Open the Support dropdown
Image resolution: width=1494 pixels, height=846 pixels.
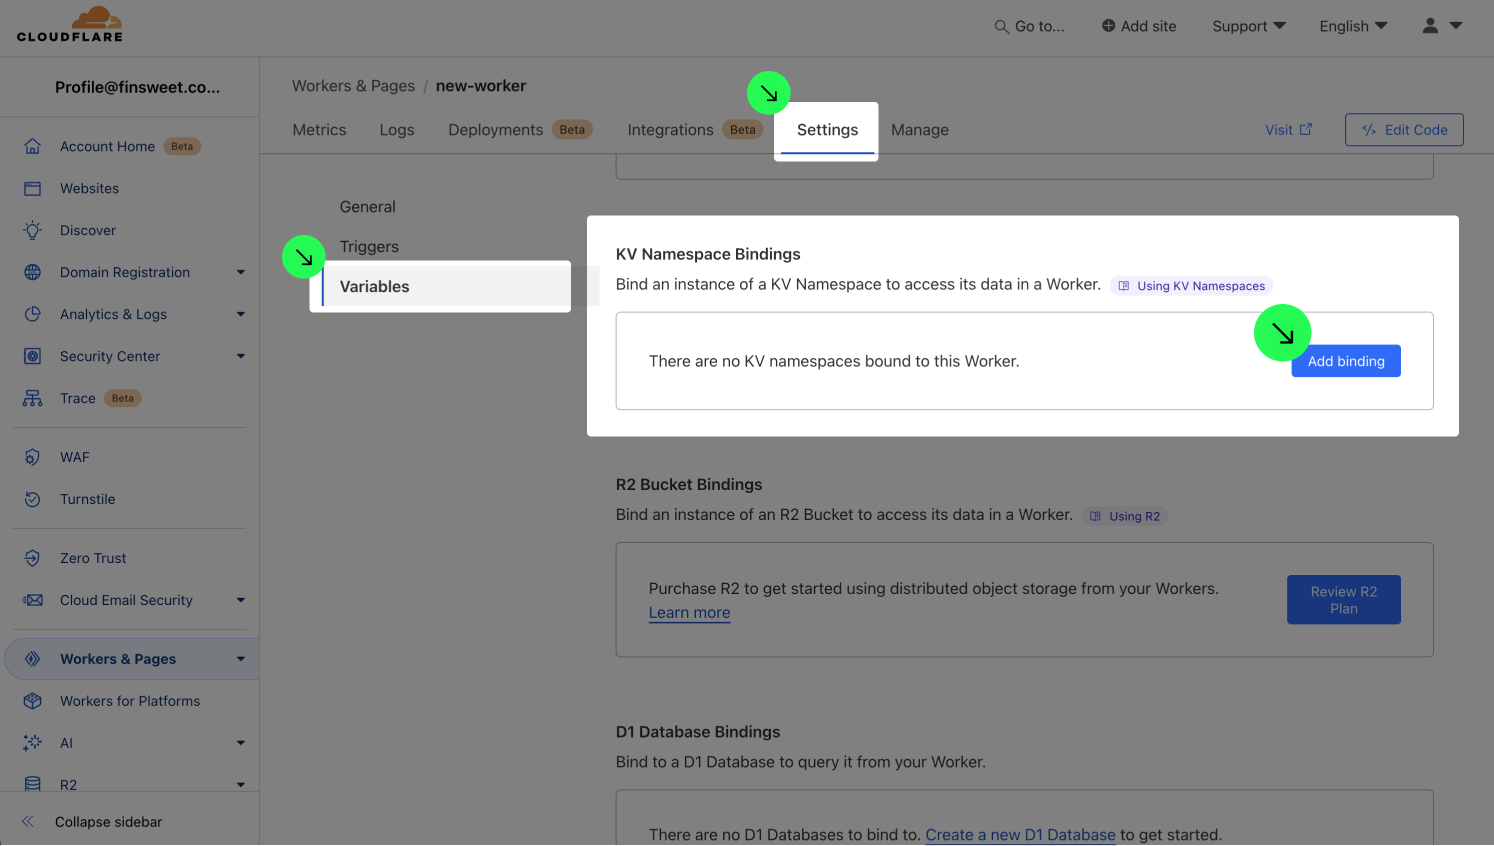pos(1249,26)
